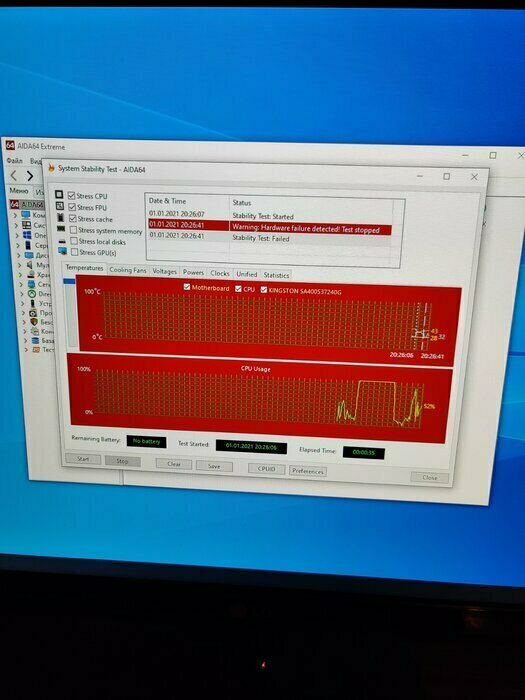Switch to the Cooling Fans tab
Screen dimensions: 525x700
128,270
